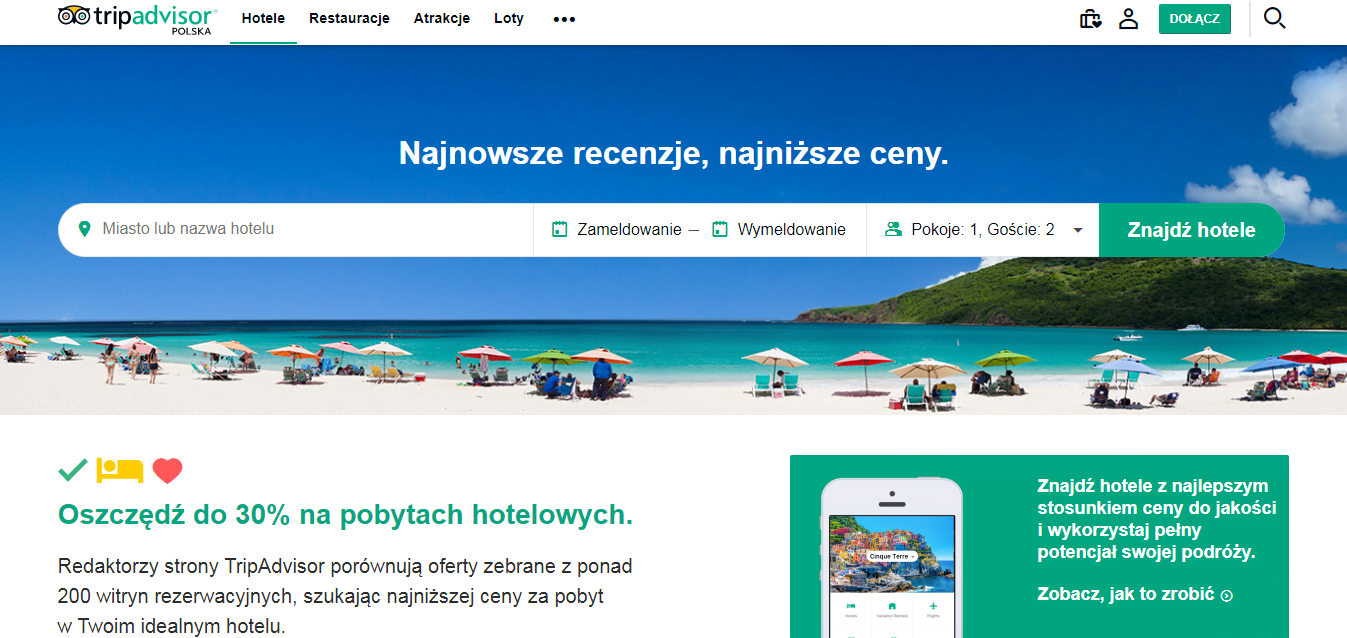Open more menu options via three dots
The width and height of the screenshot is (1347, 638).
(x=564, y=19)
